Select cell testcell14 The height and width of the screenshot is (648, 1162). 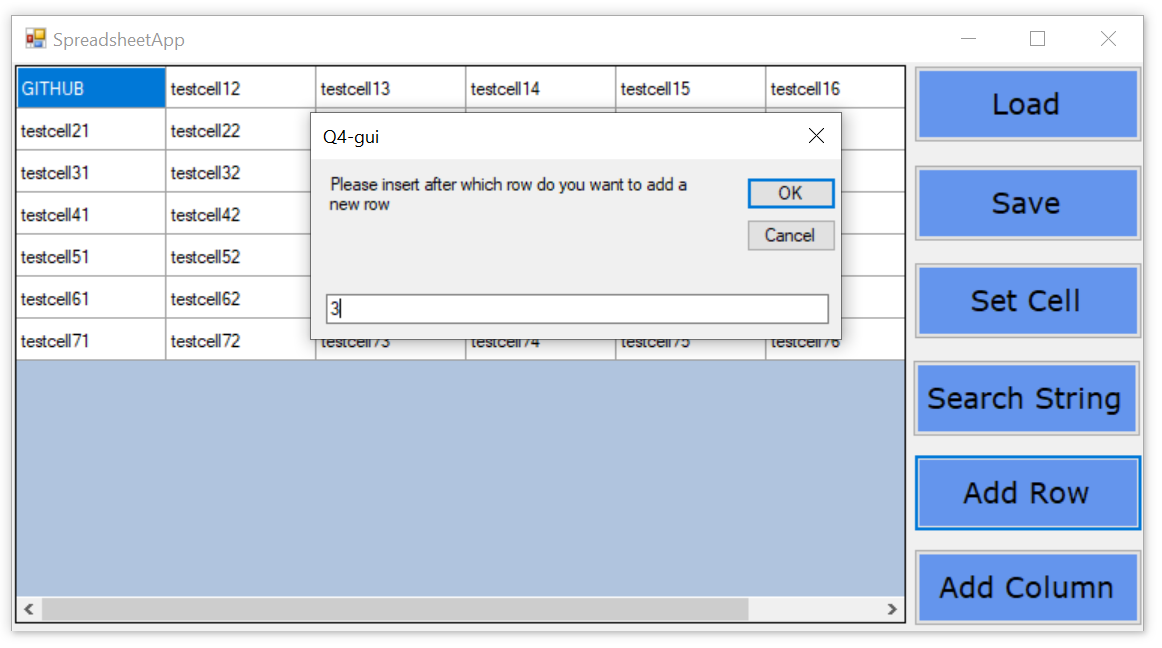tap(541, 88)
